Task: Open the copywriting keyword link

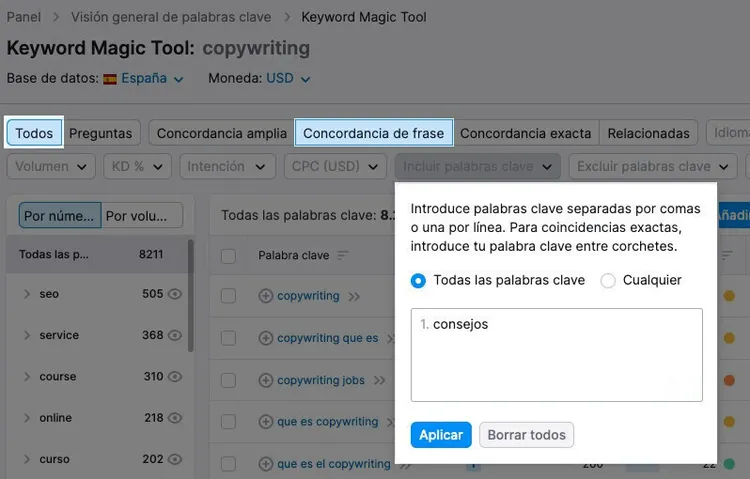Action: tap(309, 296)
